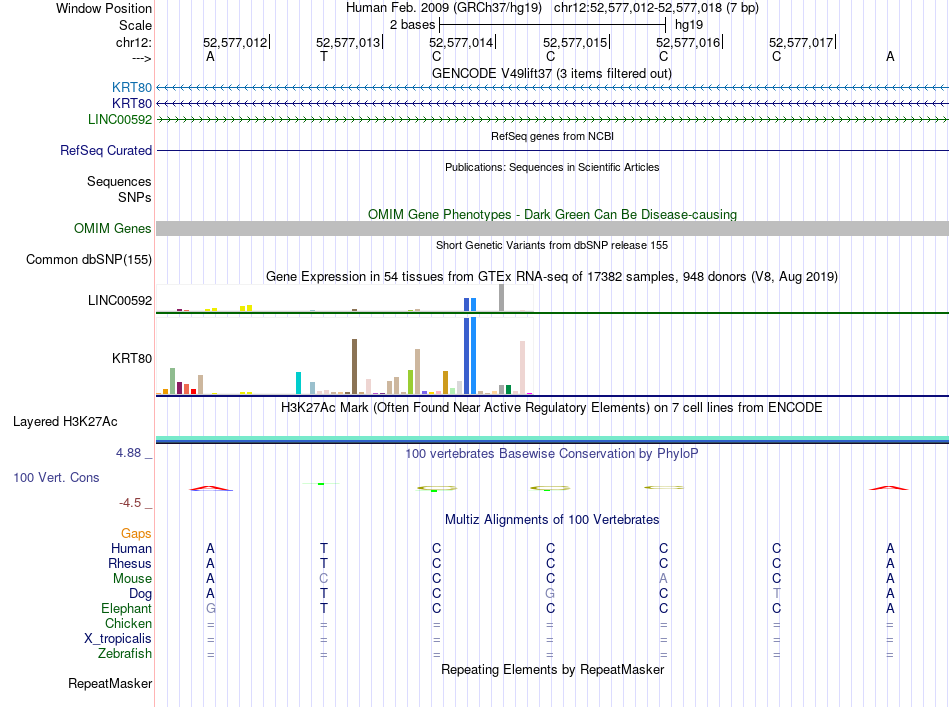This screenshot has width=950, height=707.
Task: Open 'Repeating Elements by RepeatMasker' title
Action: click(552, 669)
